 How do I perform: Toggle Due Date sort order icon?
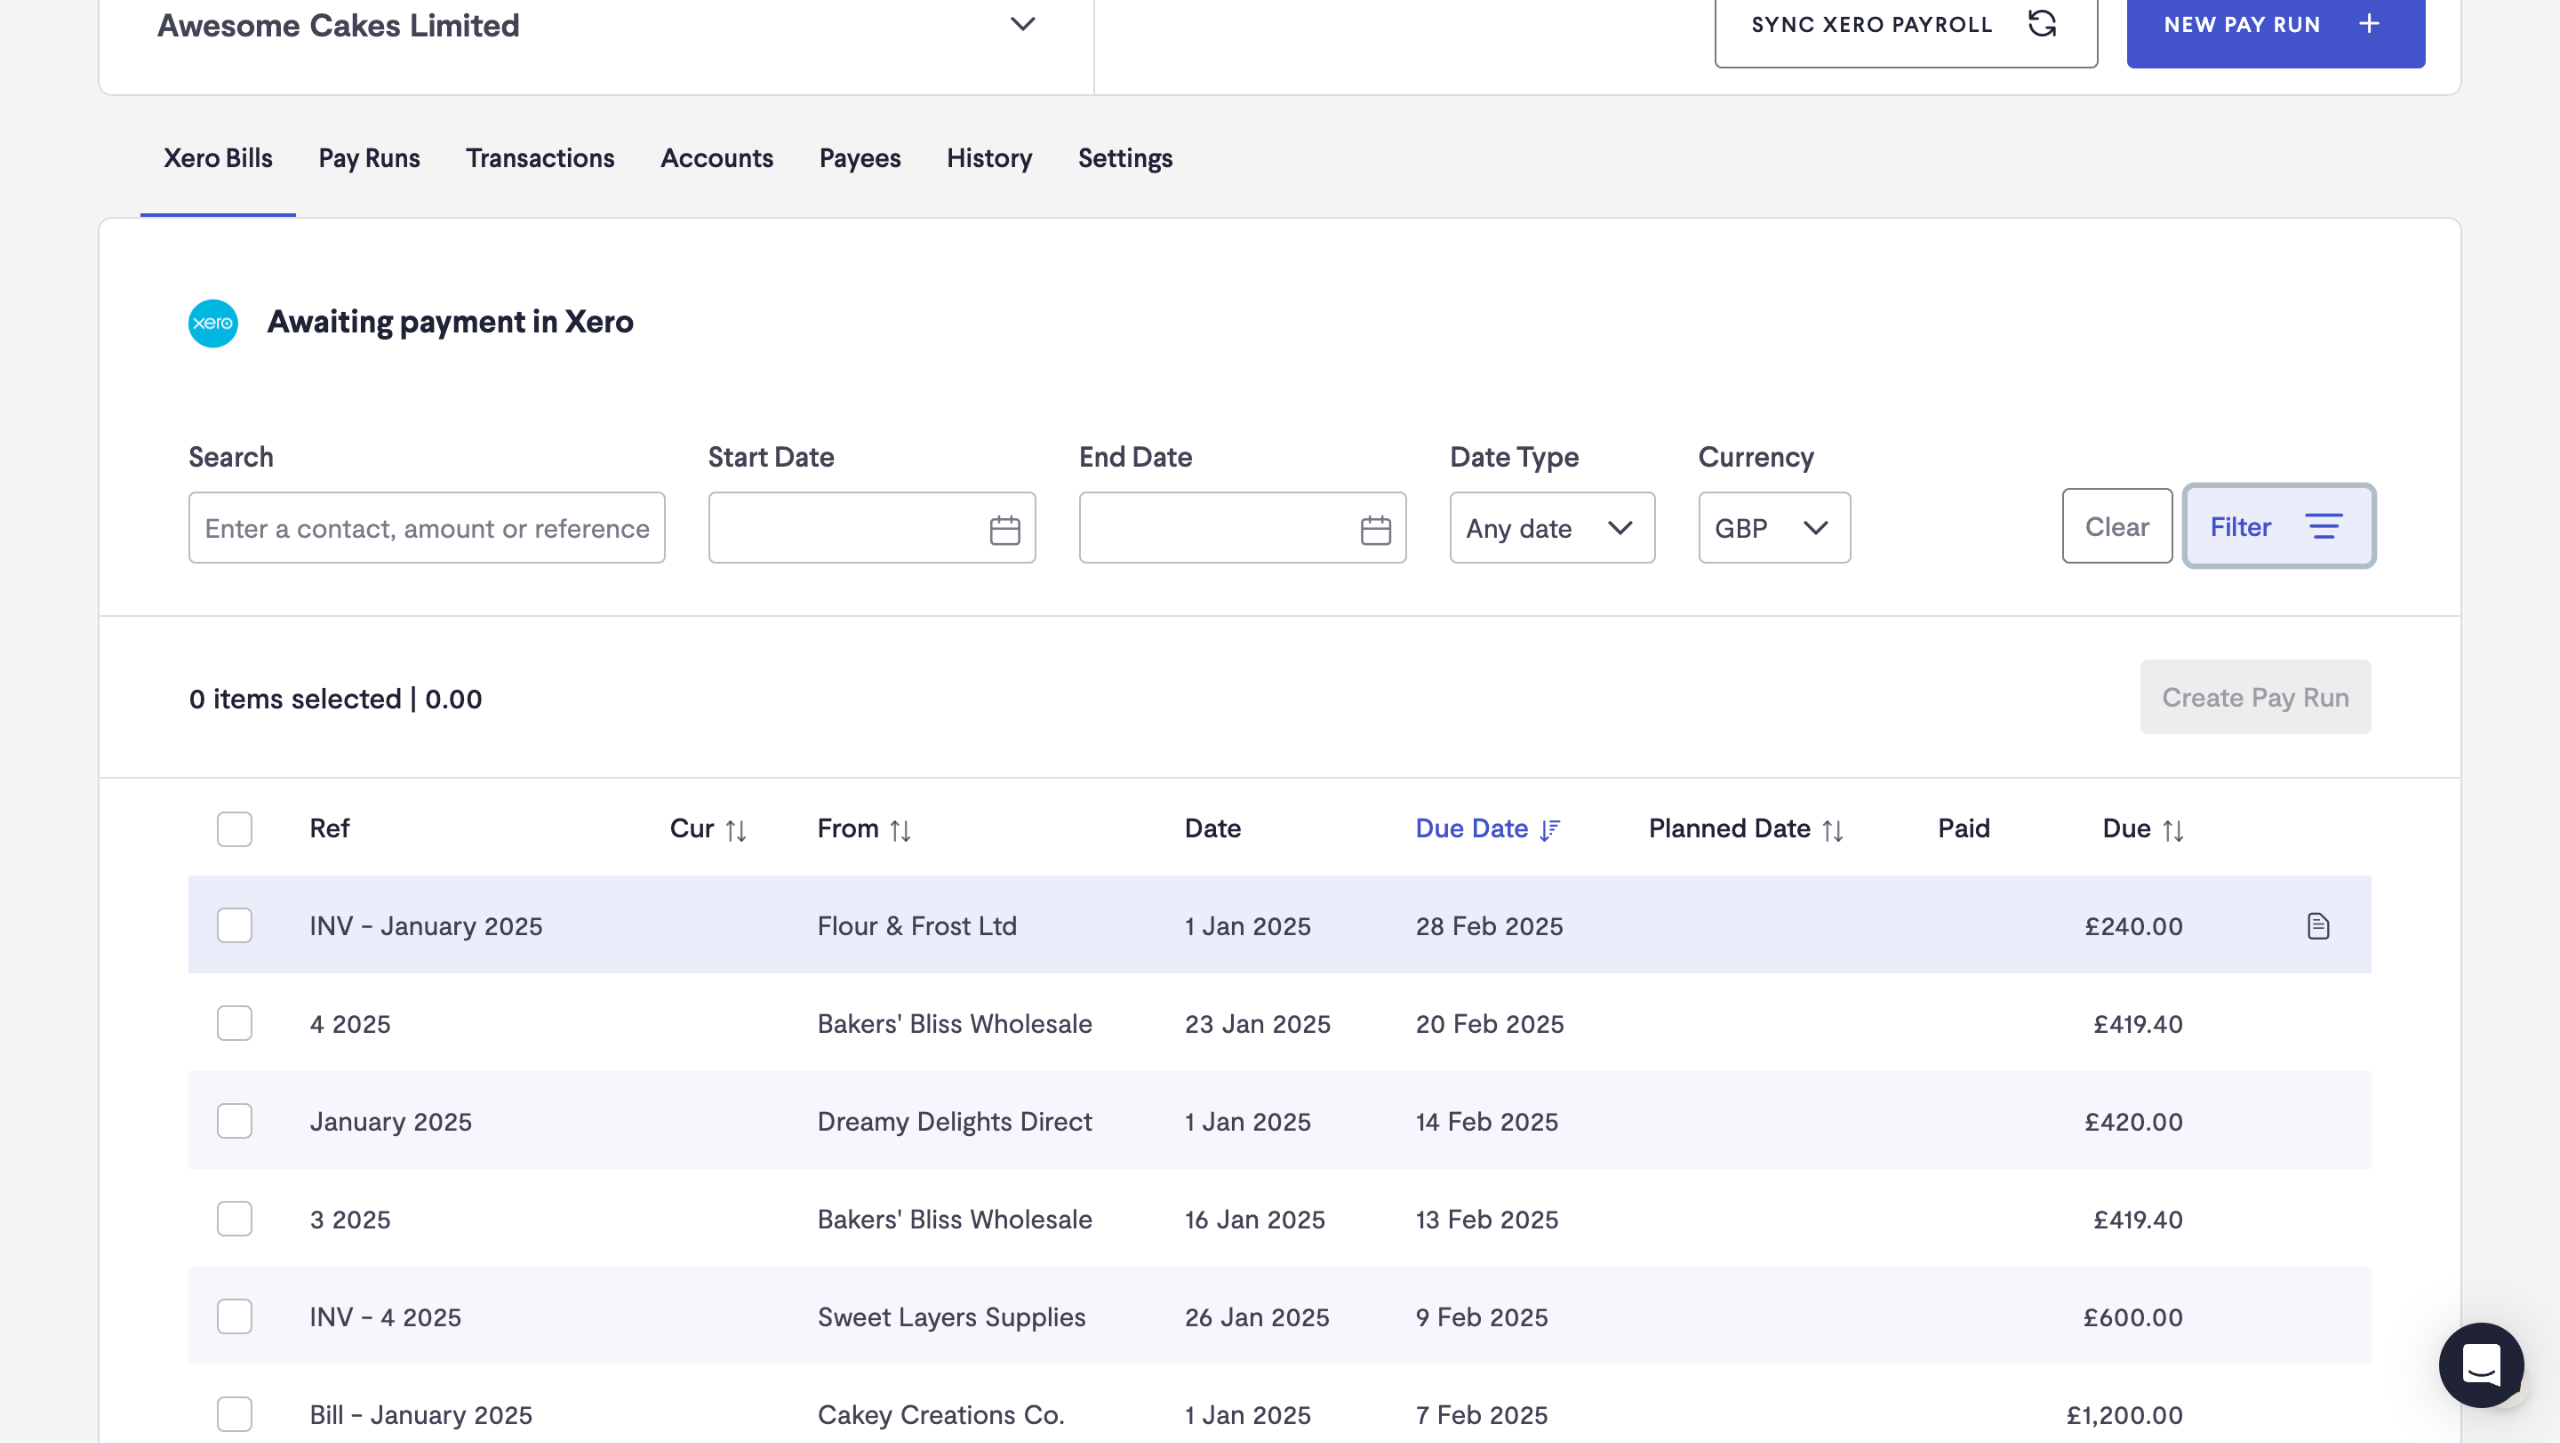pos(1550,830)
